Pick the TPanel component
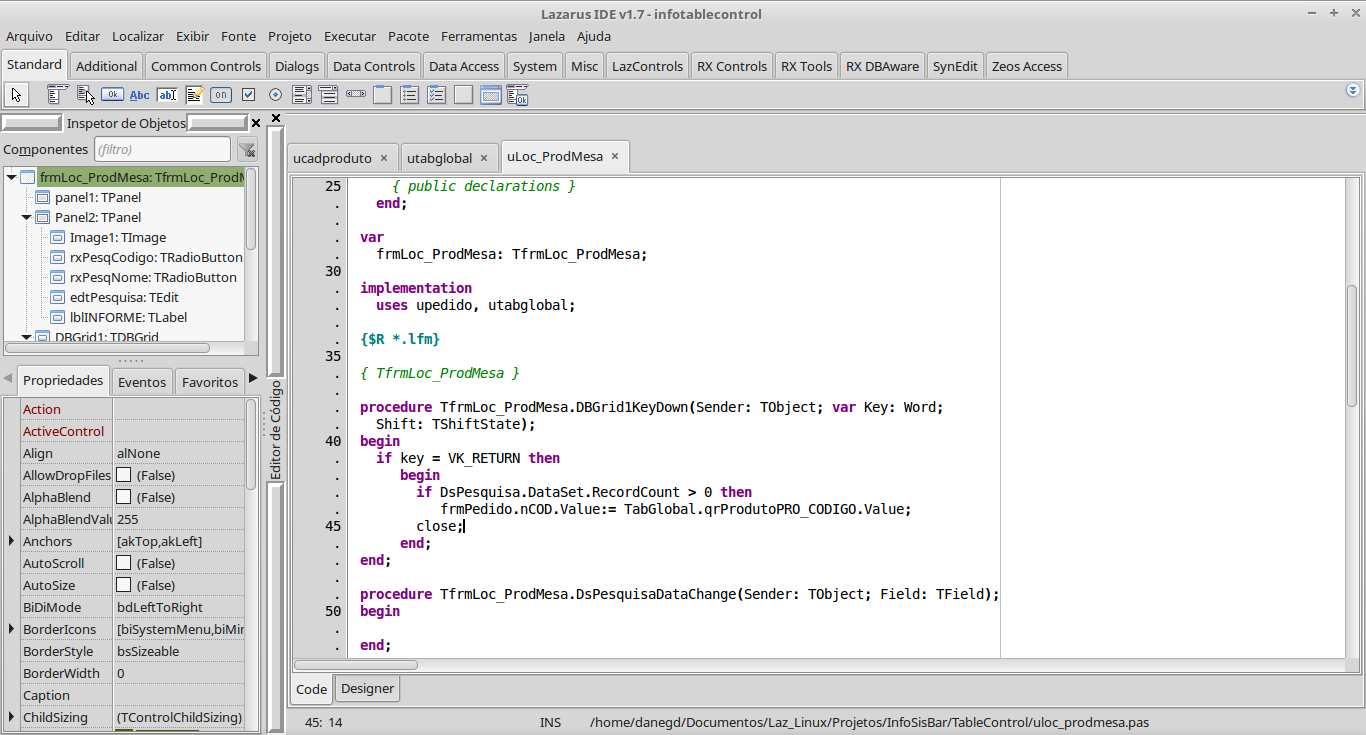Image resolution: width=1366 pixels, height=735 pixels. pos(464,95)
